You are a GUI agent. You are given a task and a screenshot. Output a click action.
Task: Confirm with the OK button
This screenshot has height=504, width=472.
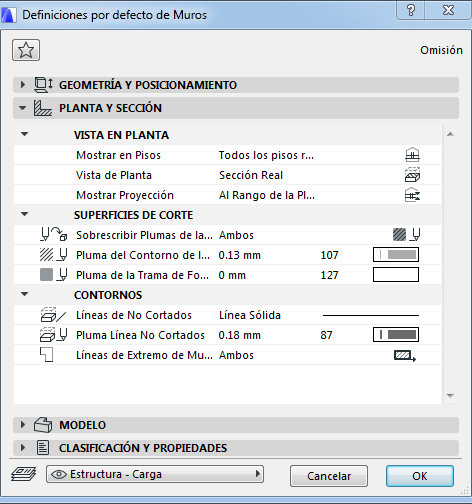click(420, 476)
